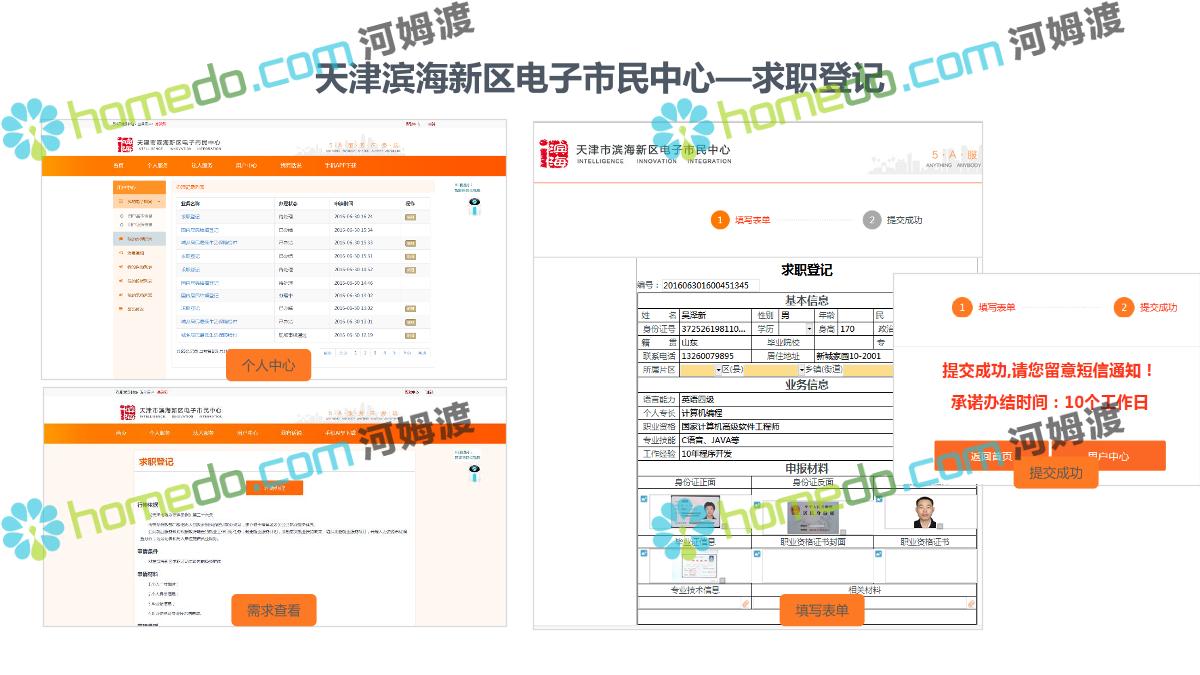Click the orange apply button under 求职登记 heading
Screen dimensions: 1200x675
point(274,488)
